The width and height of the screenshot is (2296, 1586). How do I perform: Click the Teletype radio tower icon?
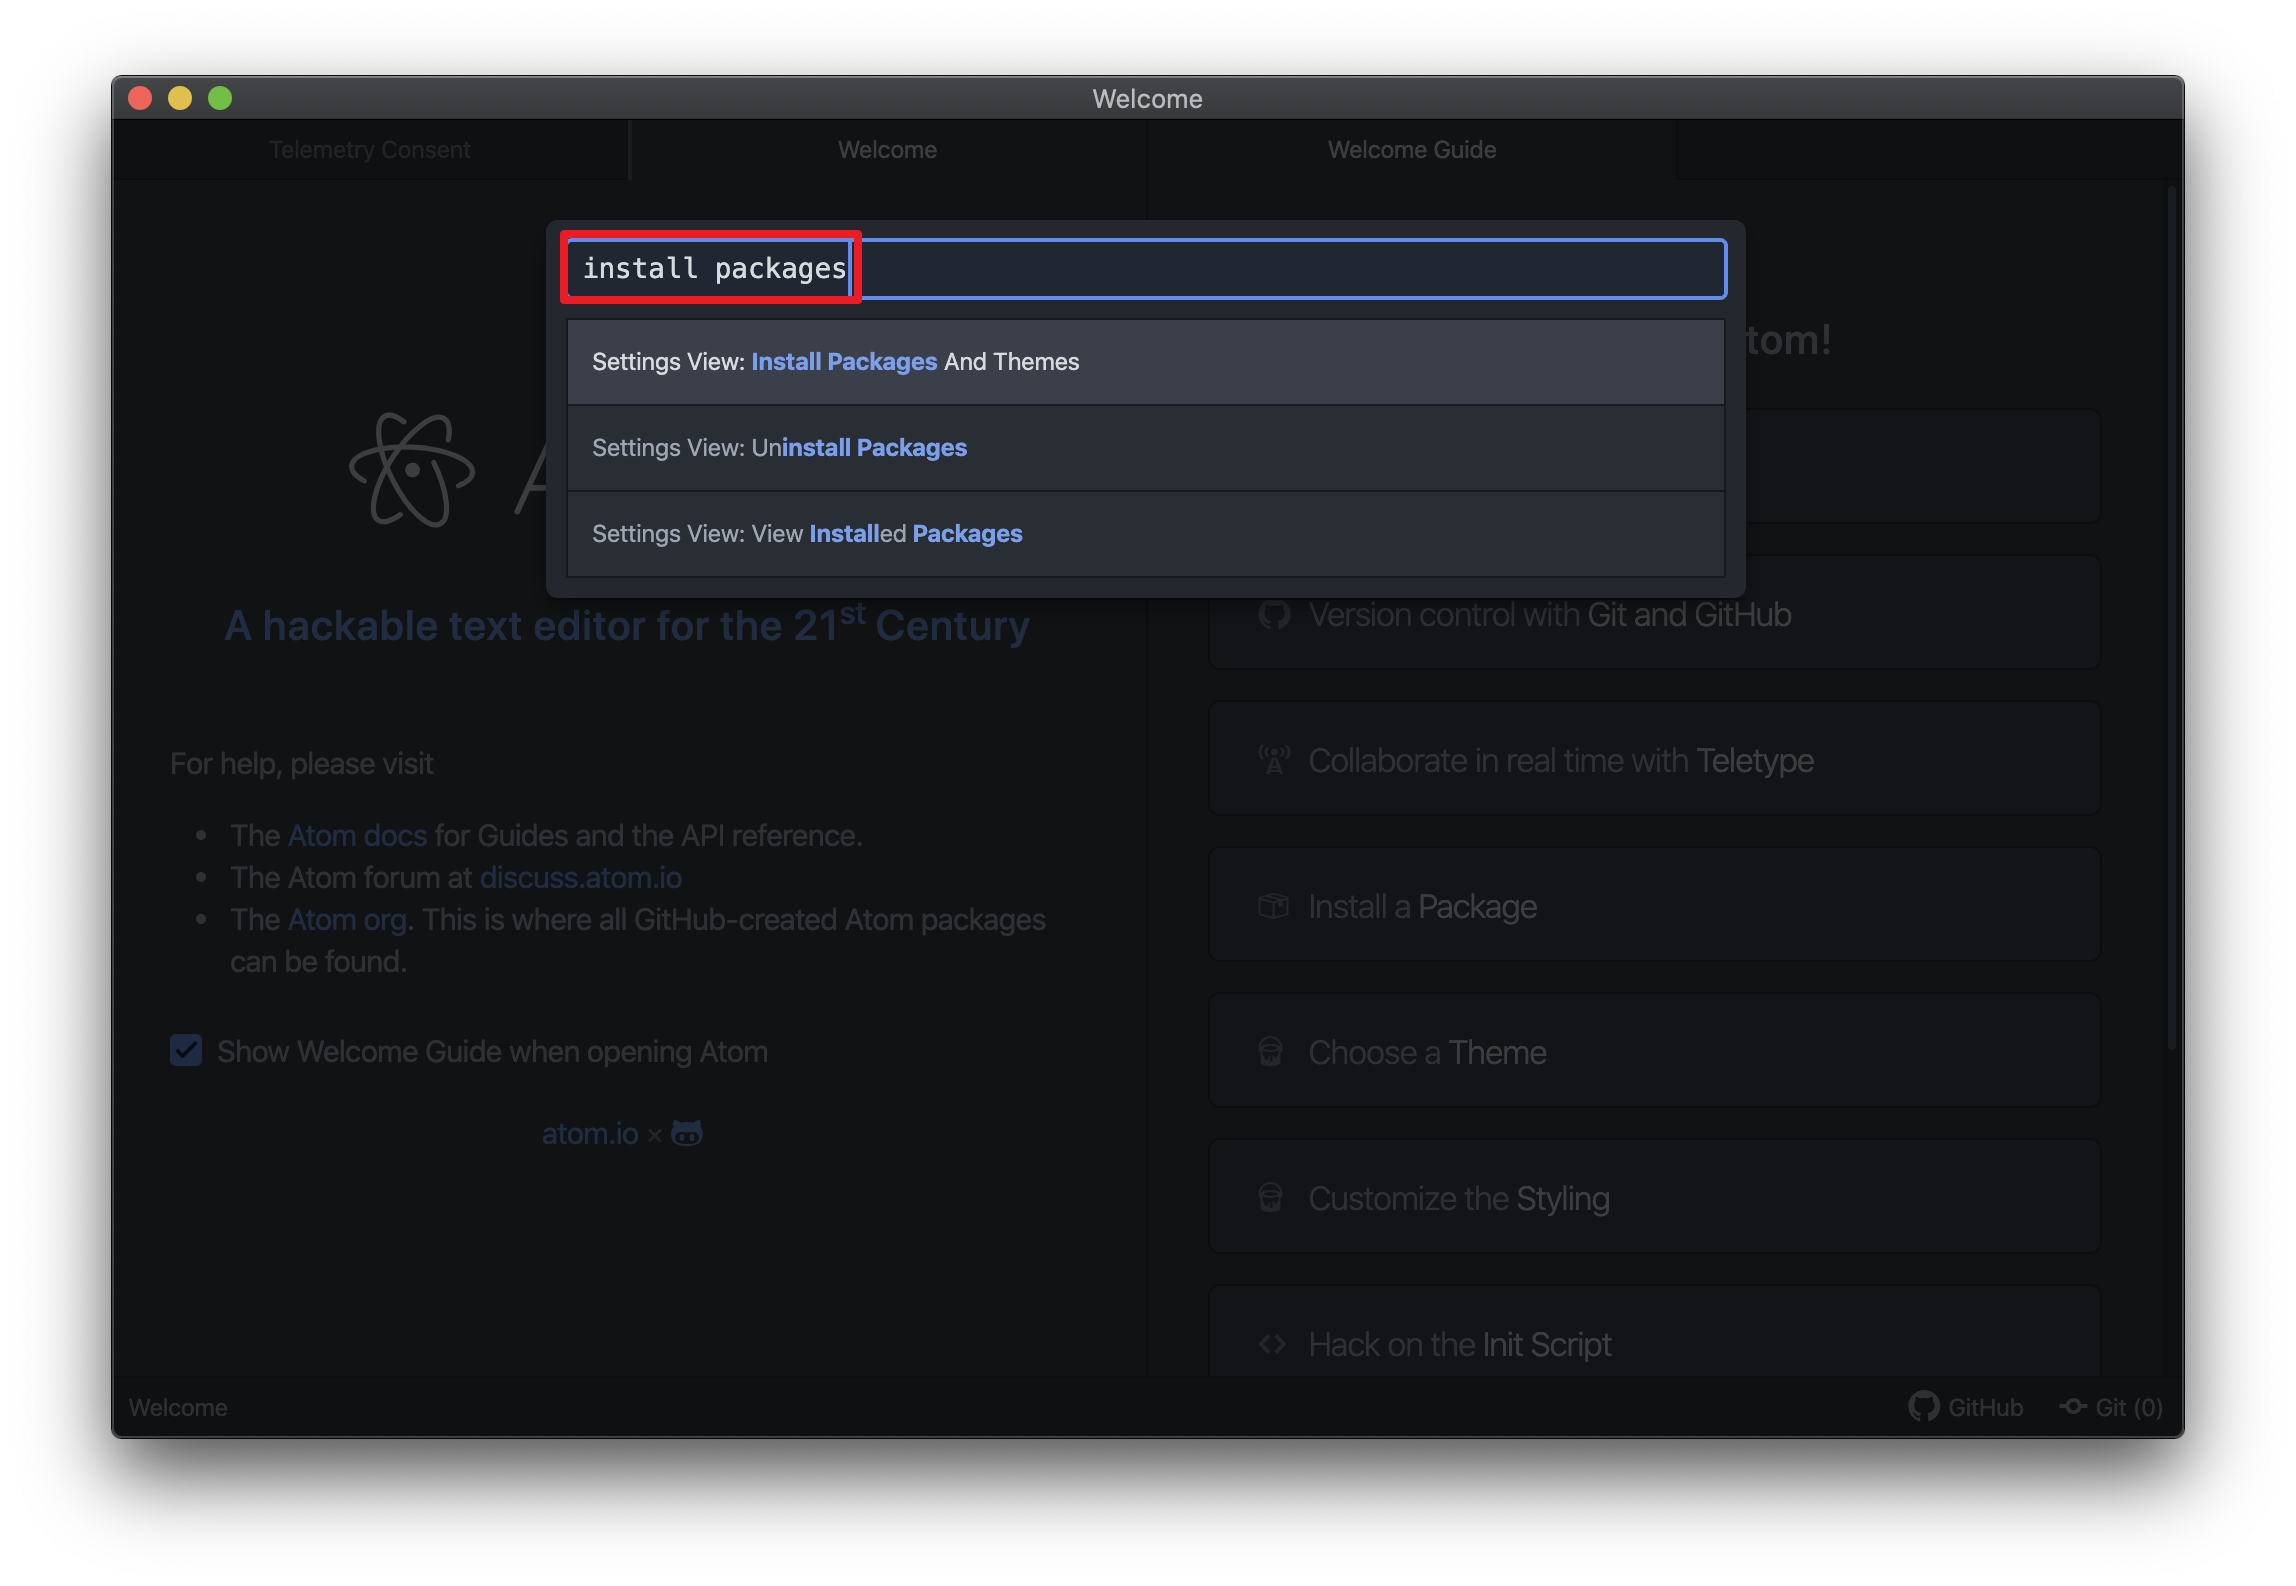[x=1274, y=760]
